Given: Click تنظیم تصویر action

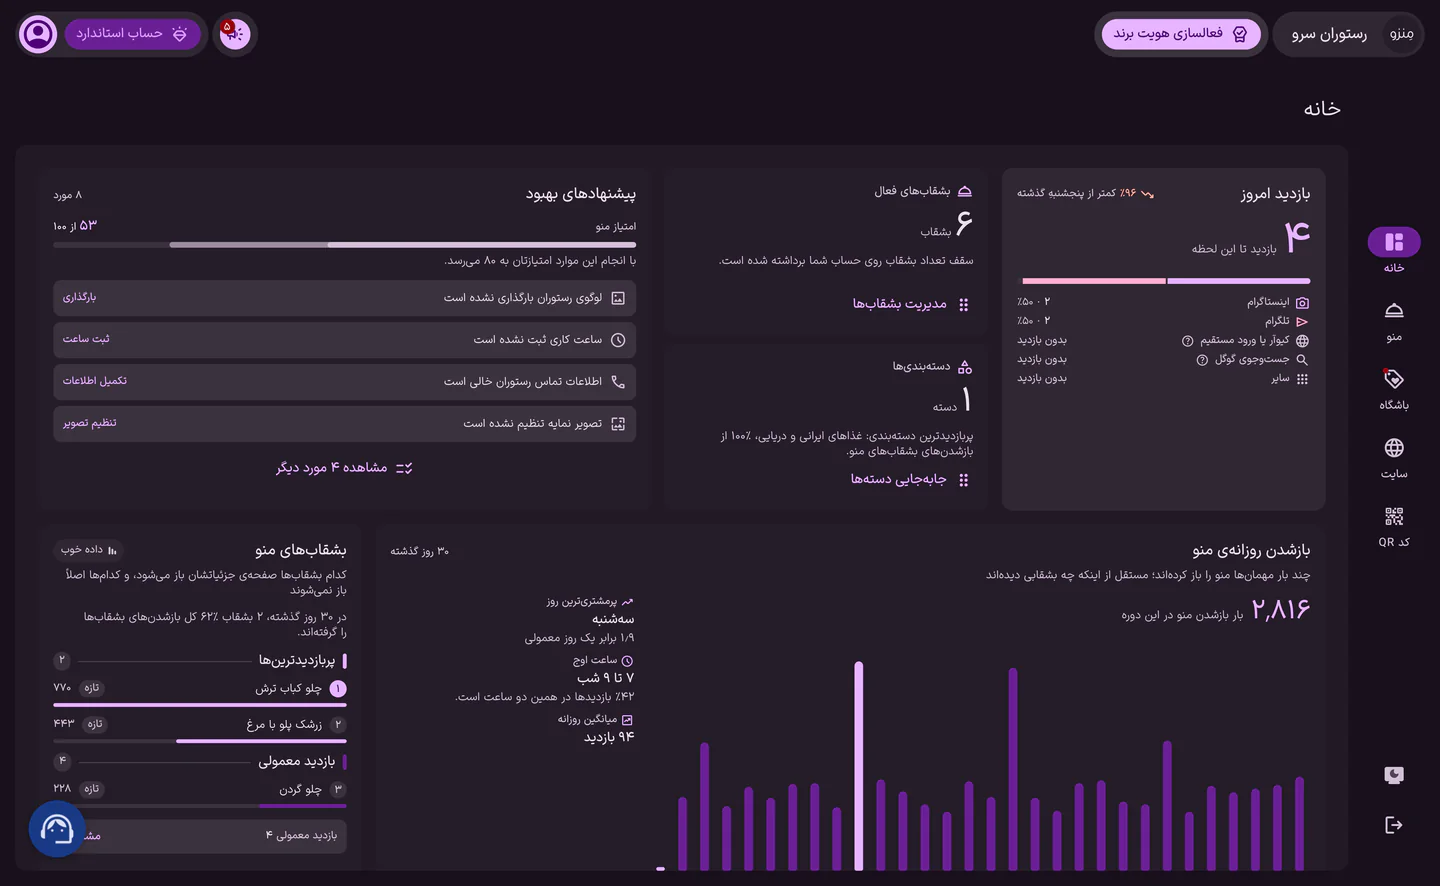Looking at the screenshot, I should (90, 424).
